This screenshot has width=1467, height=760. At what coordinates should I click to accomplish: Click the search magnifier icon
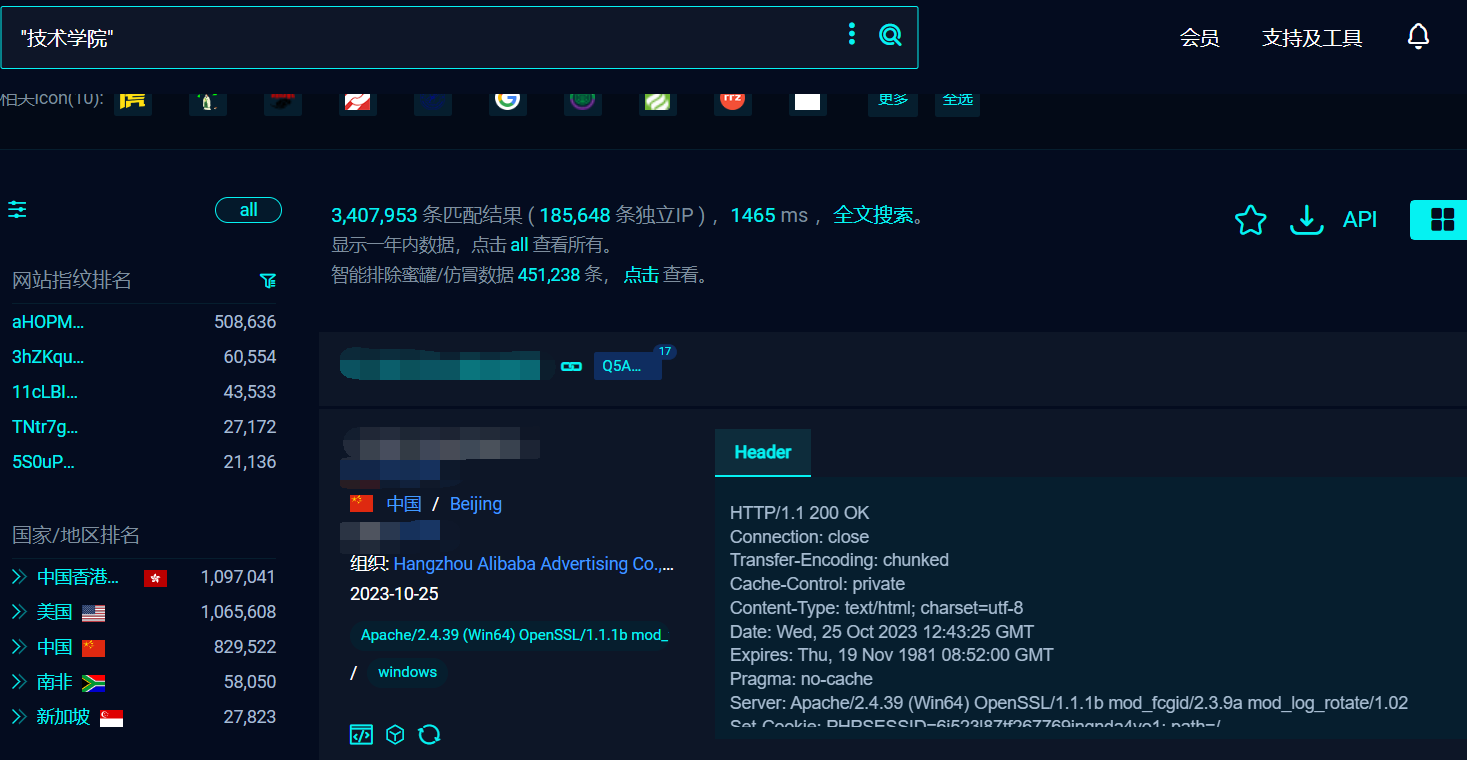[x=890, y=36]
